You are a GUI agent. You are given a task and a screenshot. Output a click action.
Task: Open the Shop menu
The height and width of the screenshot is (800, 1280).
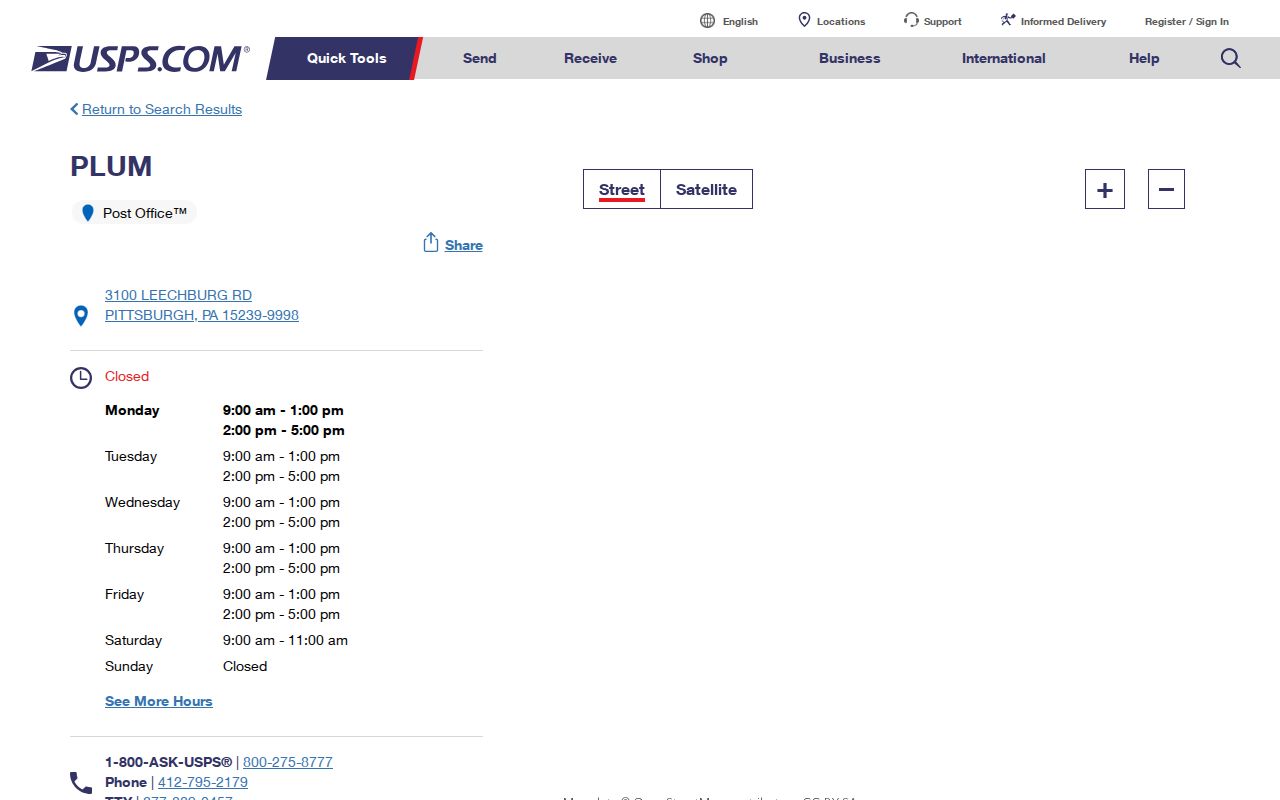pos(710,58)
